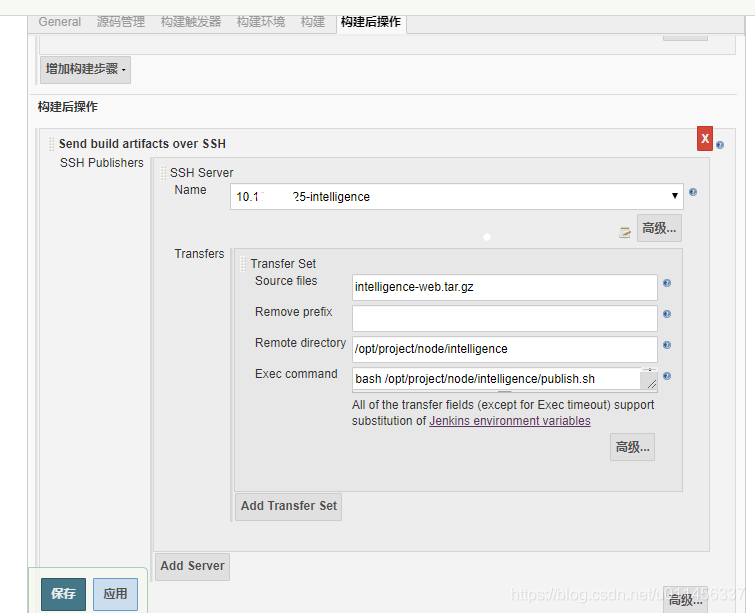Image resolution: width=755 pixels, height=613 pixels.
Task: Focus the Exec command text area
Action: tap(505, 379)
